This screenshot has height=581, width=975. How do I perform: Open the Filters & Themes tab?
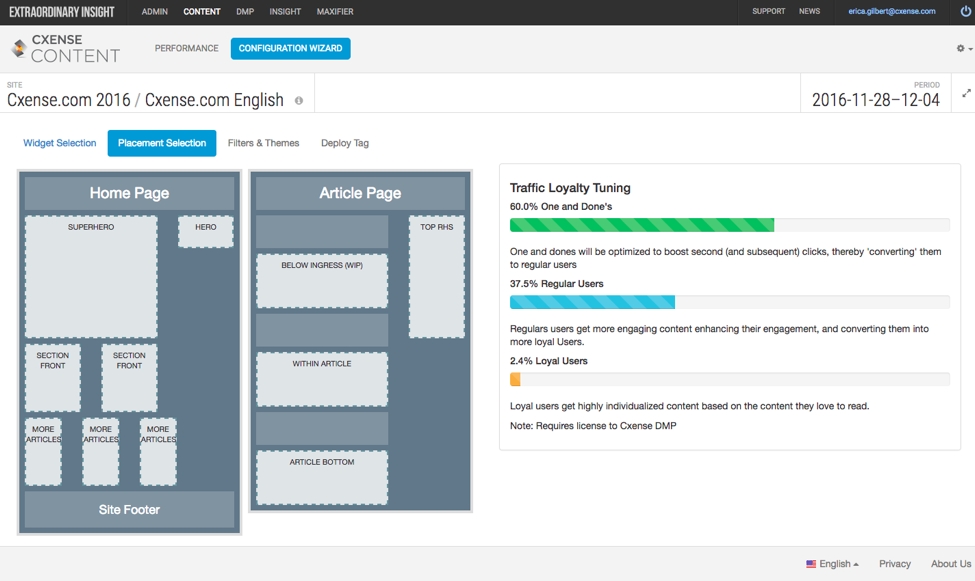coord(263,143)
